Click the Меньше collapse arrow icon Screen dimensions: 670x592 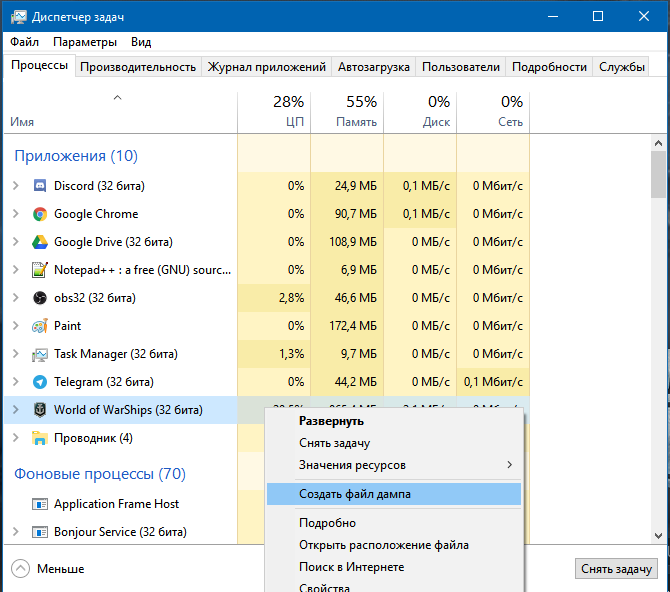pos(20,568)
